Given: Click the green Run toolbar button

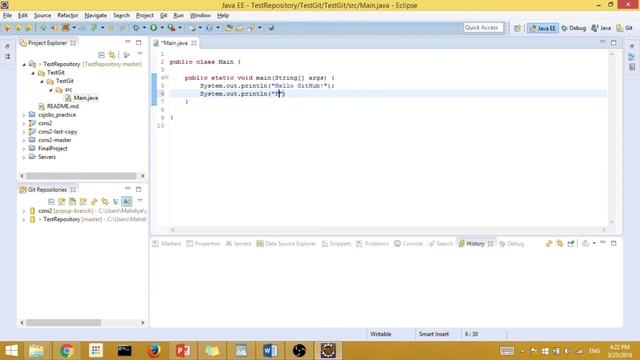Looking at the screenshot, I should coord(153,28).
